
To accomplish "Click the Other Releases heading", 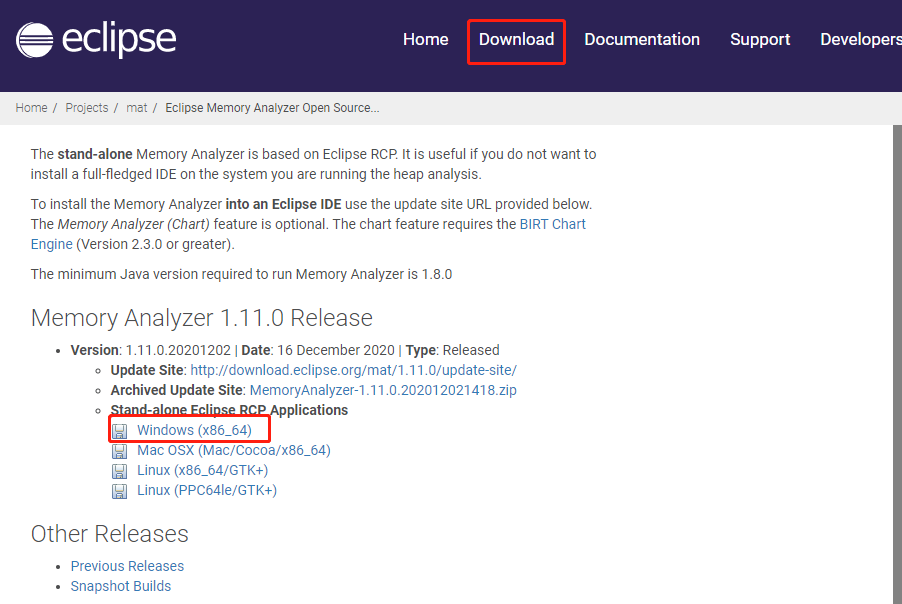I will click(x=110, y=534).
